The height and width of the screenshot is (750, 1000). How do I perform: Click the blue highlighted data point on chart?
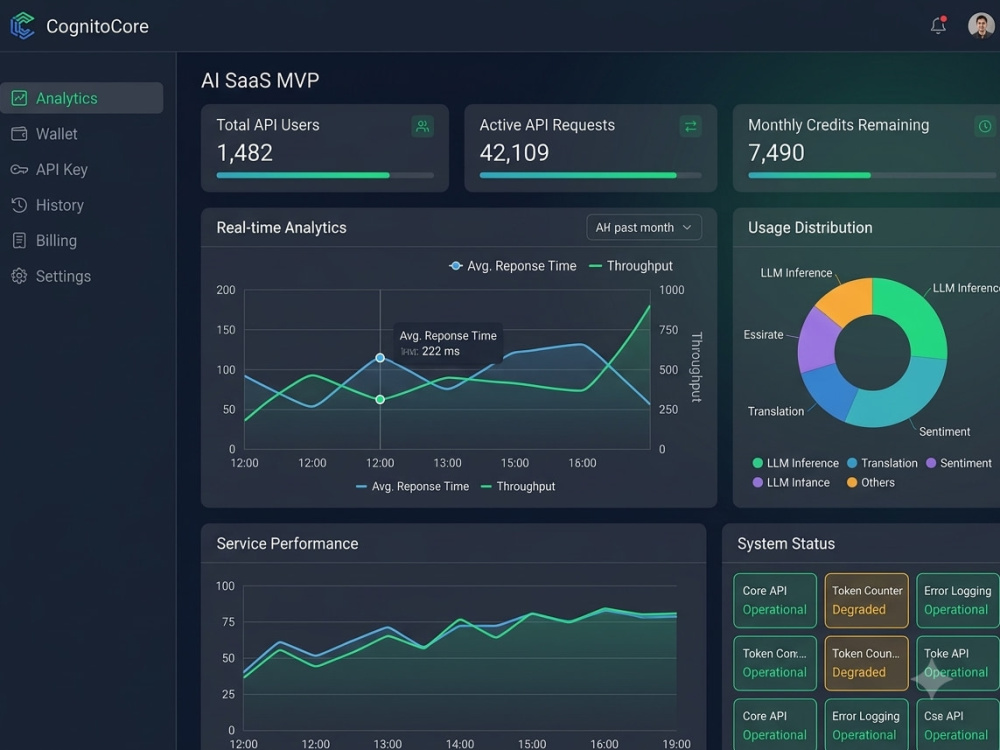(x=380, y=358)
